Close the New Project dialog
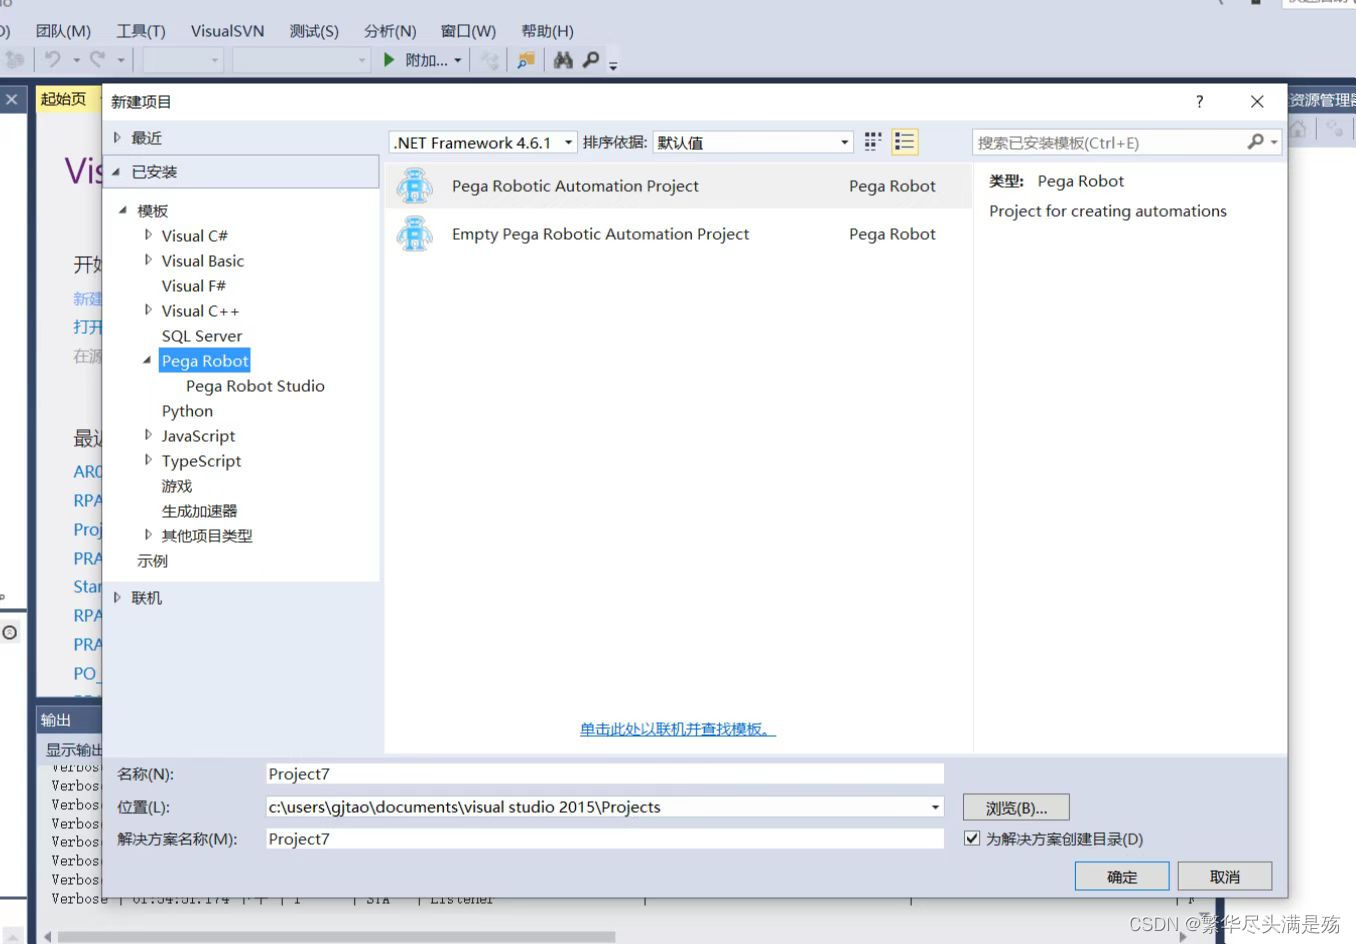1356x944 pixels. [x=1257, y=101]
